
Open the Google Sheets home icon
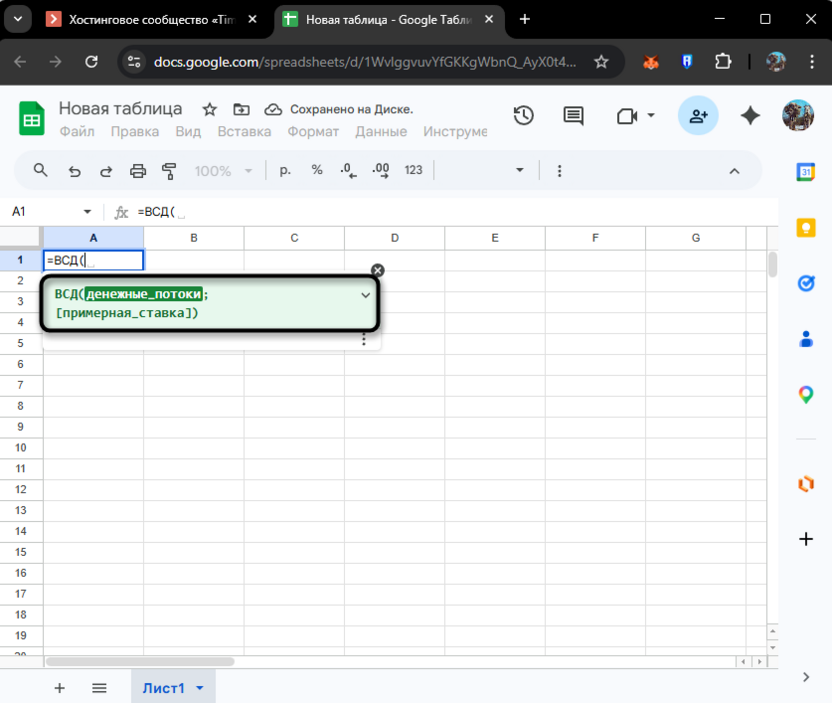(32, 118)
